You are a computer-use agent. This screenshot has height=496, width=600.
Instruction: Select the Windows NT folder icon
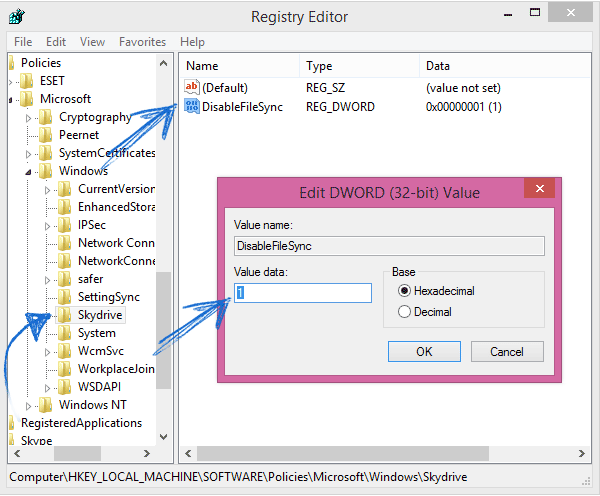point(47,405)
